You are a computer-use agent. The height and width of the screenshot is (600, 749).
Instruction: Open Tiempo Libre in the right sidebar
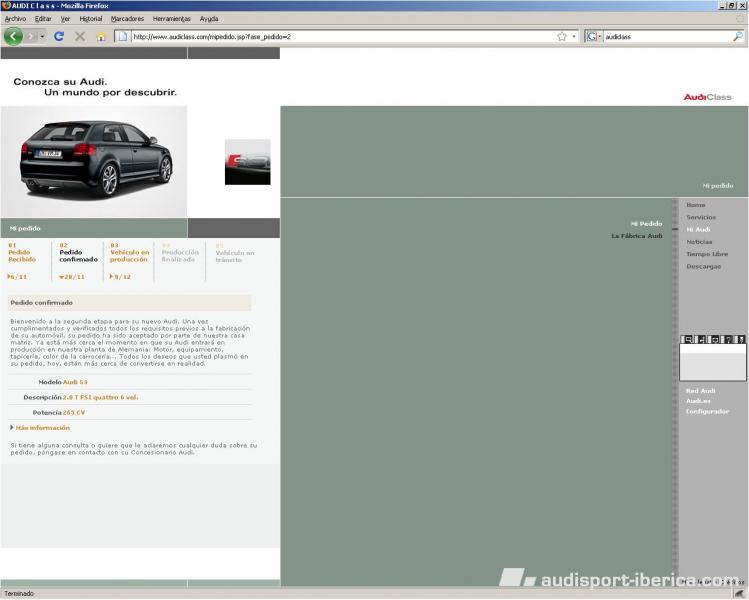tap(707, 254)
